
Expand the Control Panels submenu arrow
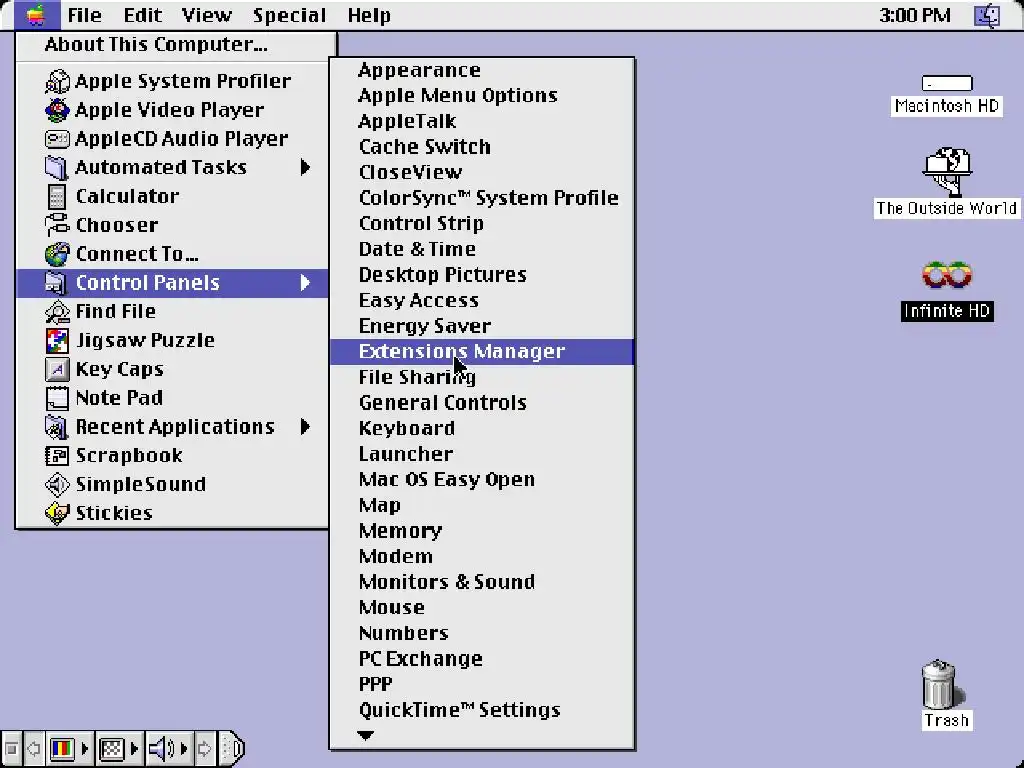click(x=305, y=283)
